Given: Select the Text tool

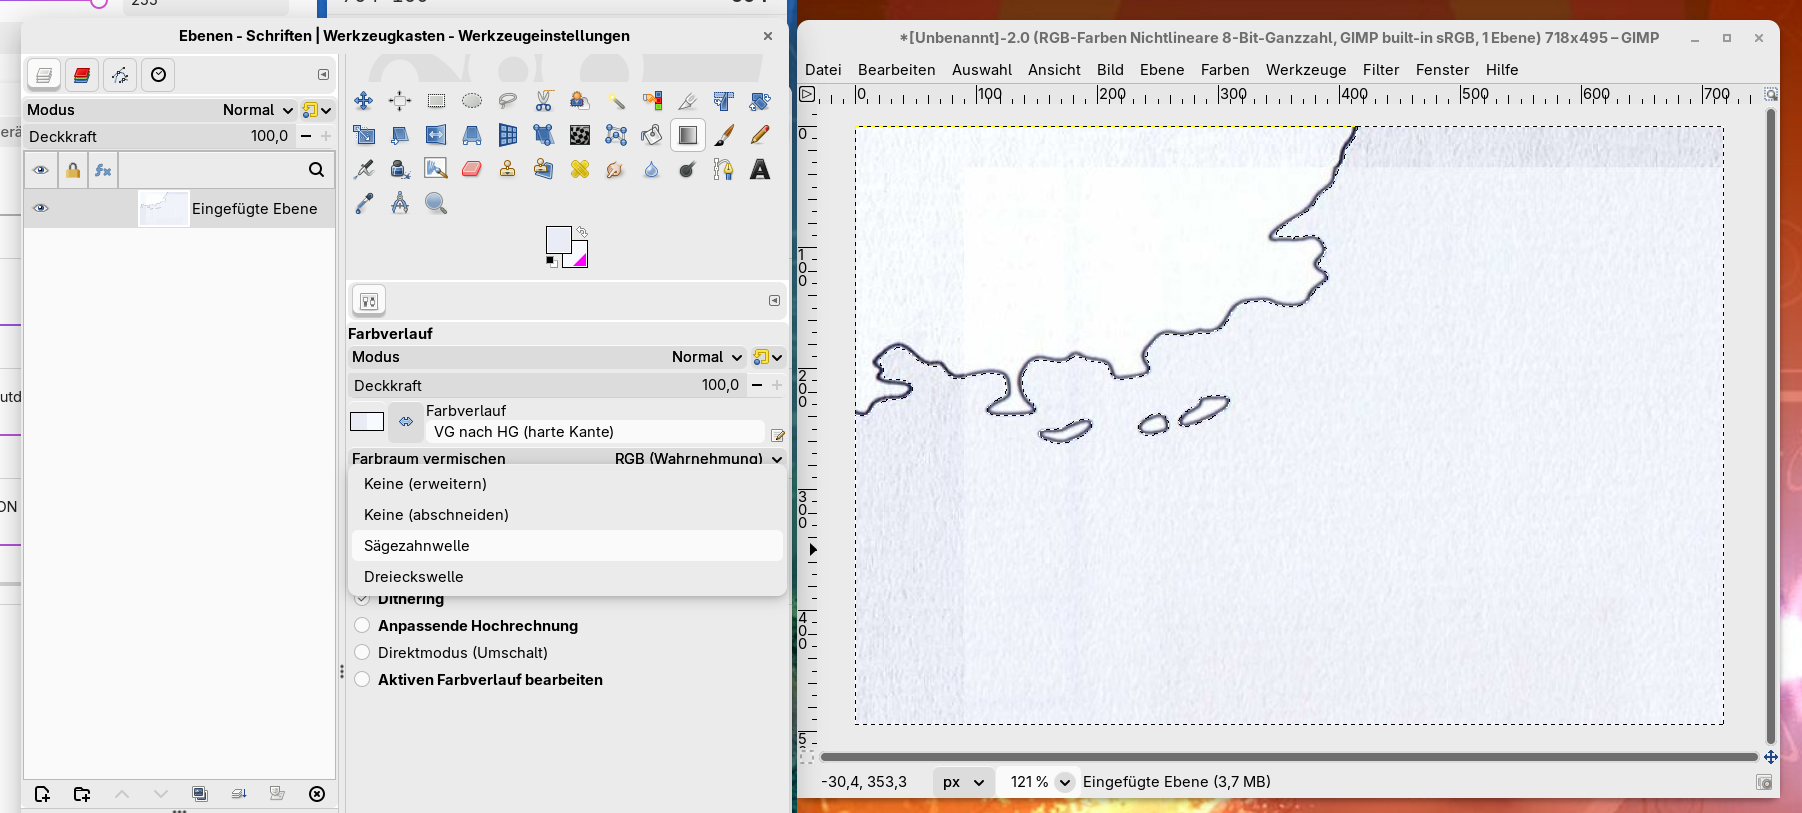Looking at the screenshot, I should (x=760, y=169).
